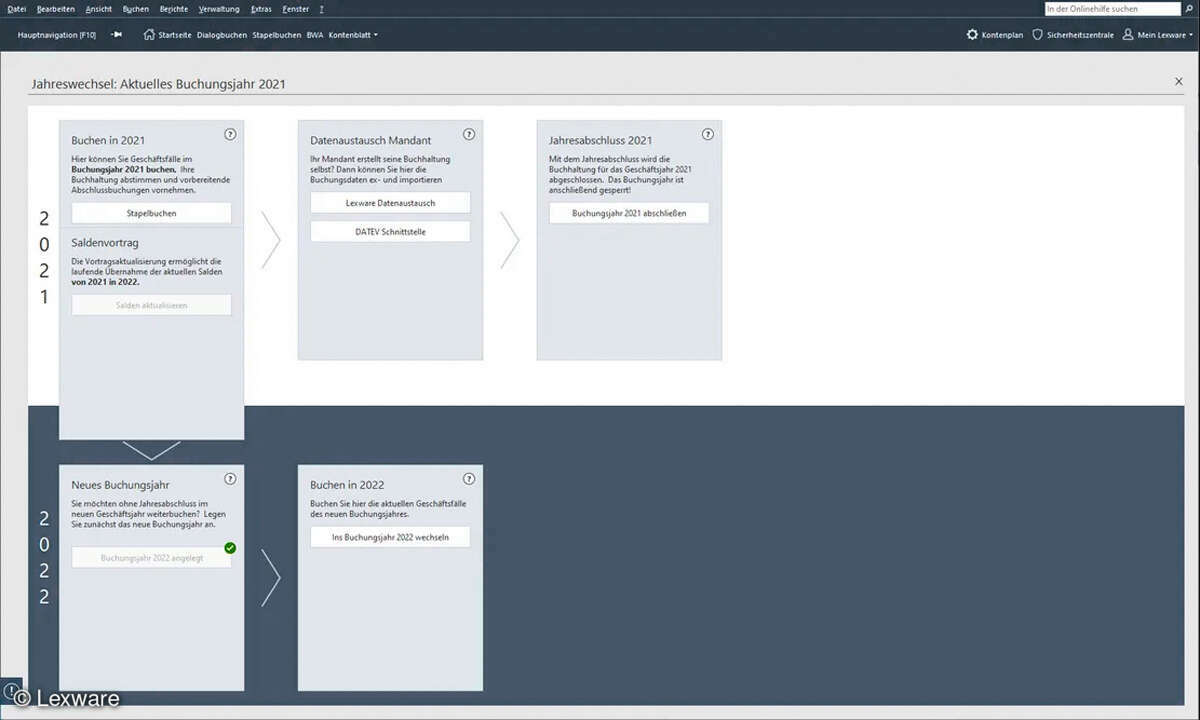Click the Sicherheitszentrale shield icon
1200x720 pixels.
click(x=1037, y=34)
